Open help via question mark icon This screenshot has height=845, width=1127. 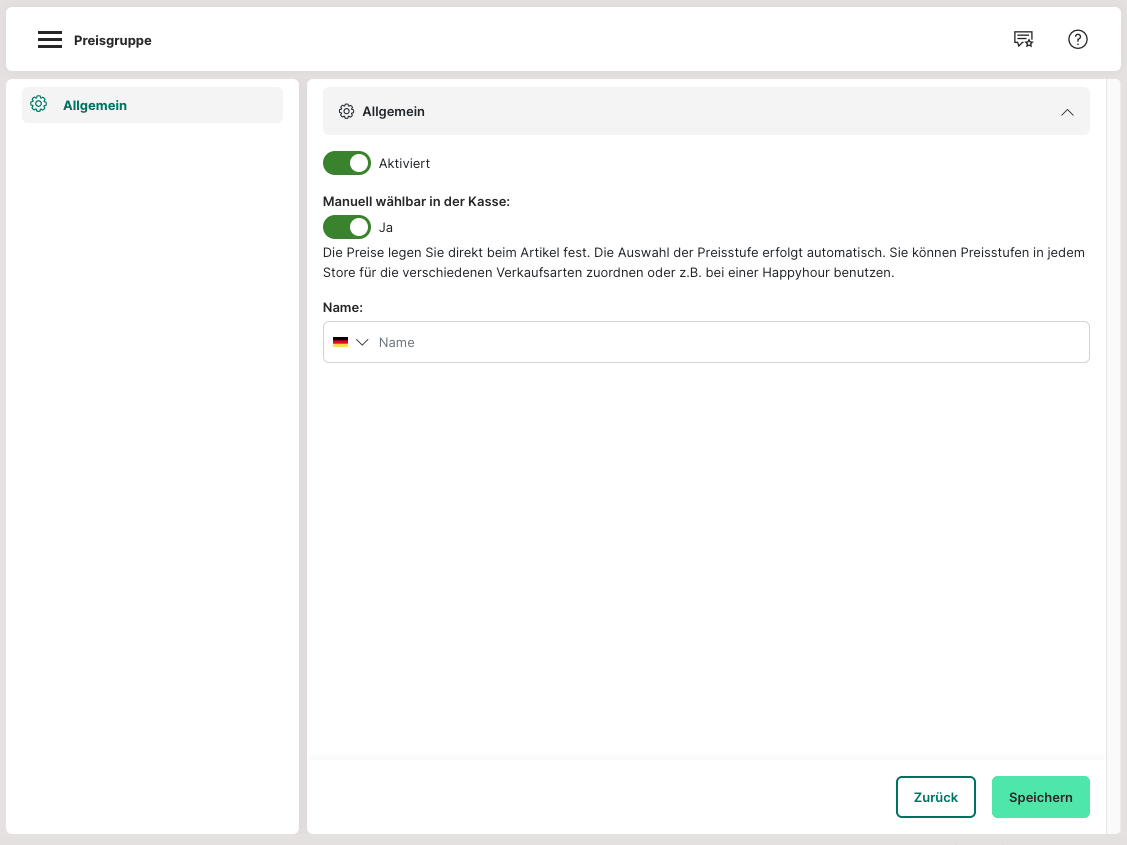pyautogui.click(x=1077, y=40)
